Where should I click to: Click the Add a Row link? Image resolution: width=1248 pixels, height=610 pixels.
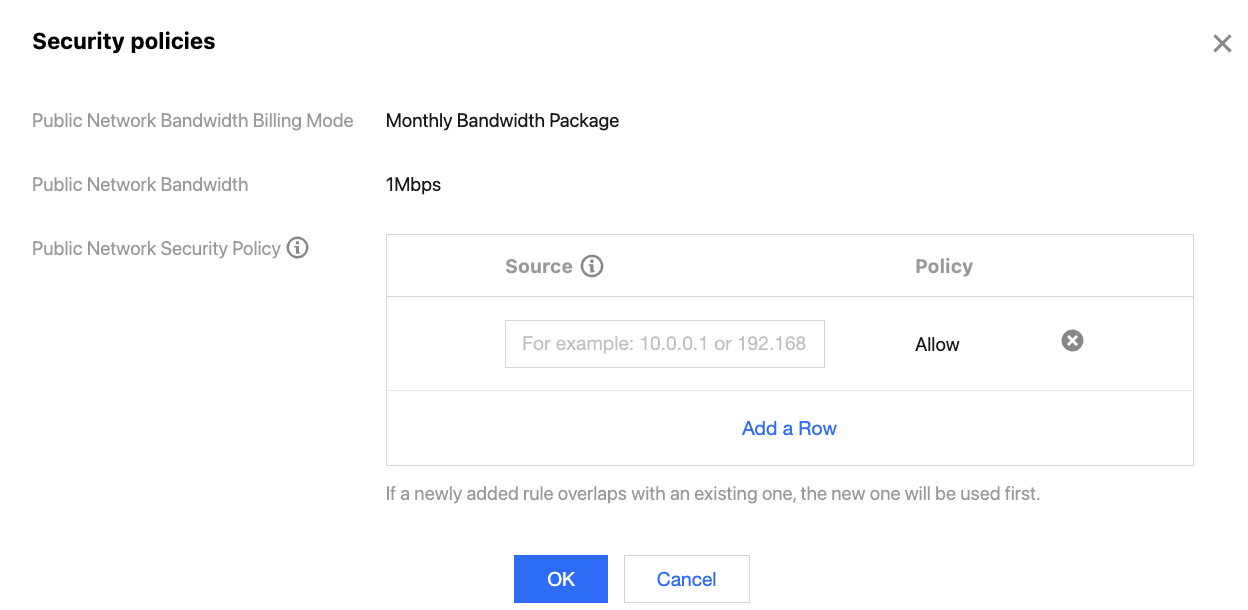tap(789, 428)
